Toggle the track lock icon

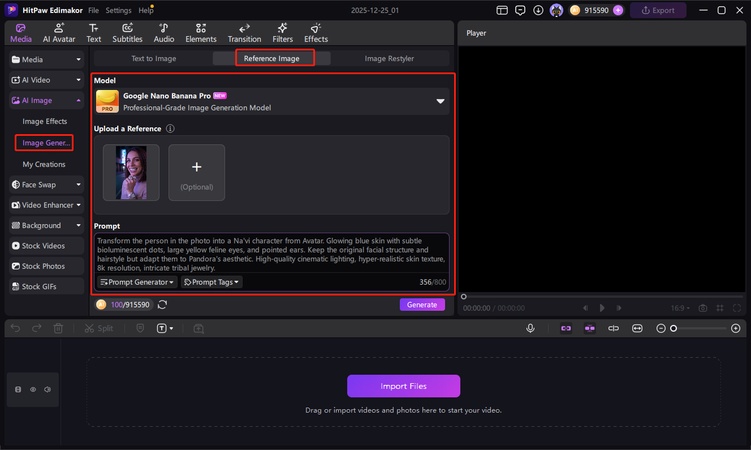[x=16, y=389]
